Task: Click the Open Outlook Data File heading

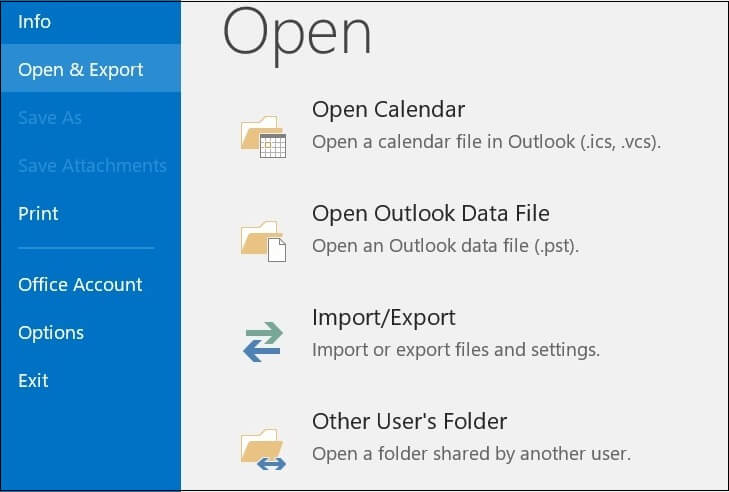Action: (431, 214)
